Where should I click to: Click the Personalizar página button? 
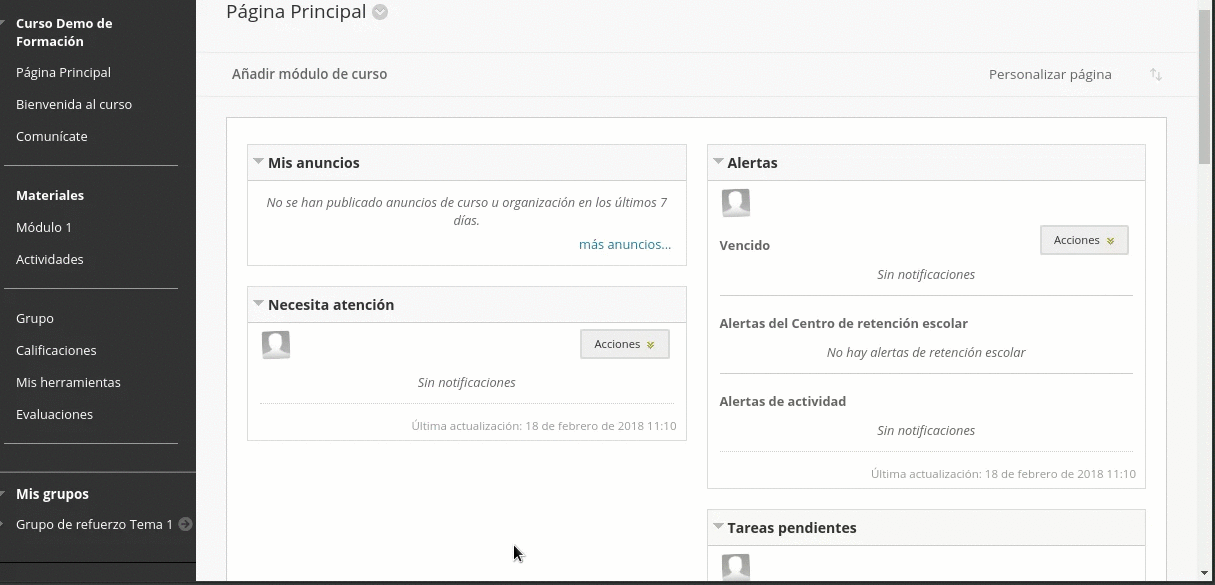1050,74
